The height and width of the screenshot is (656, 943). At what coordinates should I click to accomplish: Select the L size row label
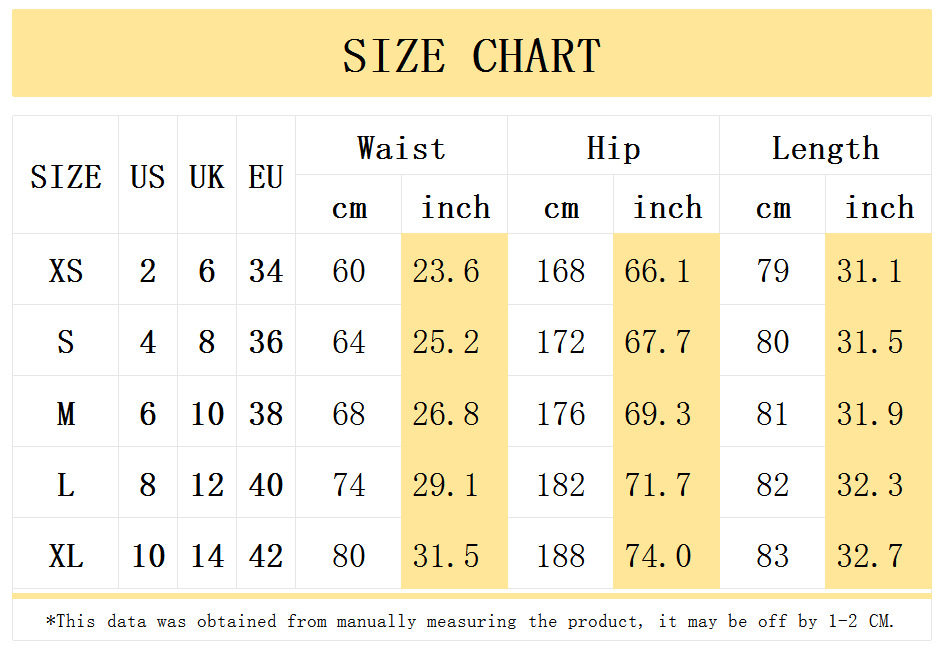(x=66, y=483)
